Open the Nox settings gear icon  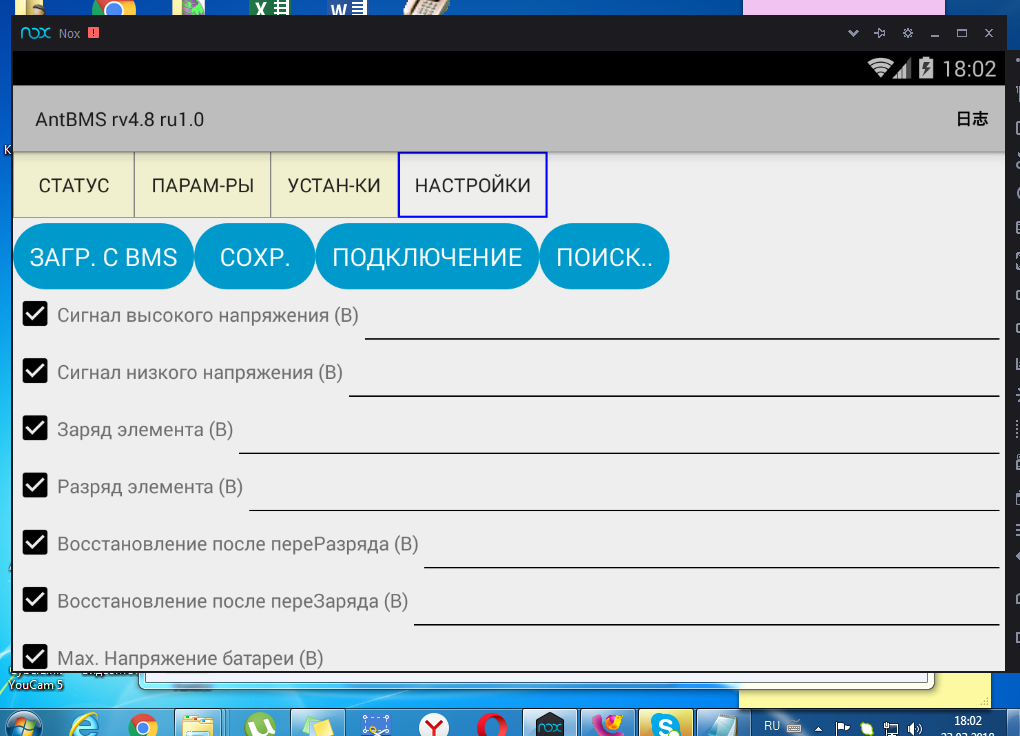click(x=908, y=33)
